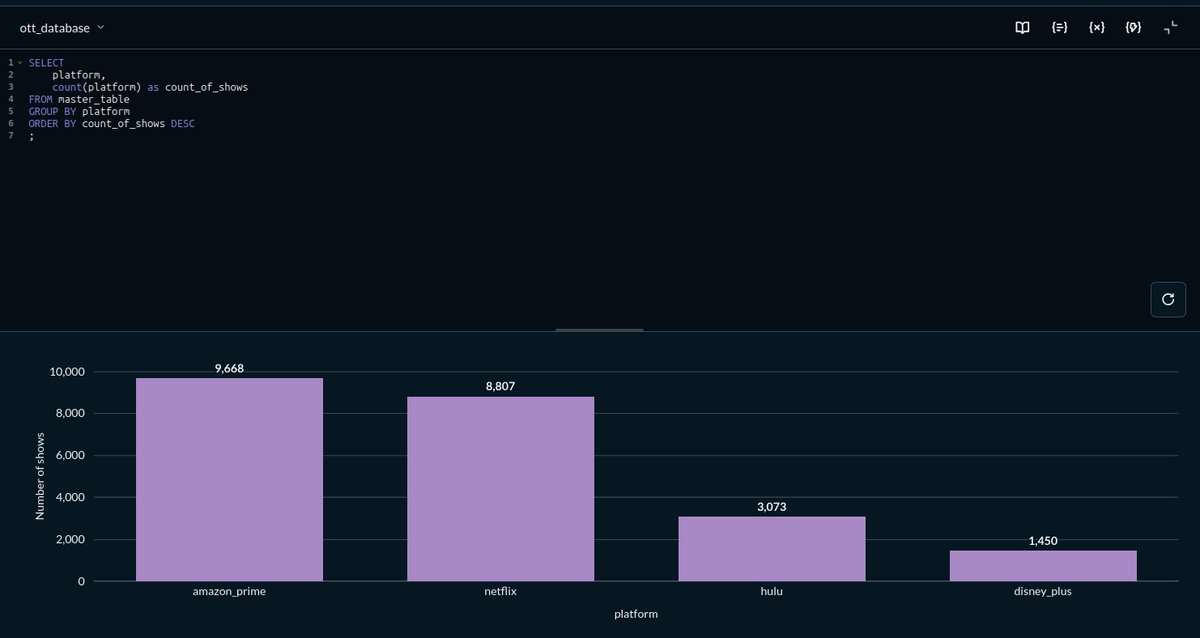The height and width of the screenshot is (638, 1200).
Task: Click the 3,073 value label
Action: point(771,507)
